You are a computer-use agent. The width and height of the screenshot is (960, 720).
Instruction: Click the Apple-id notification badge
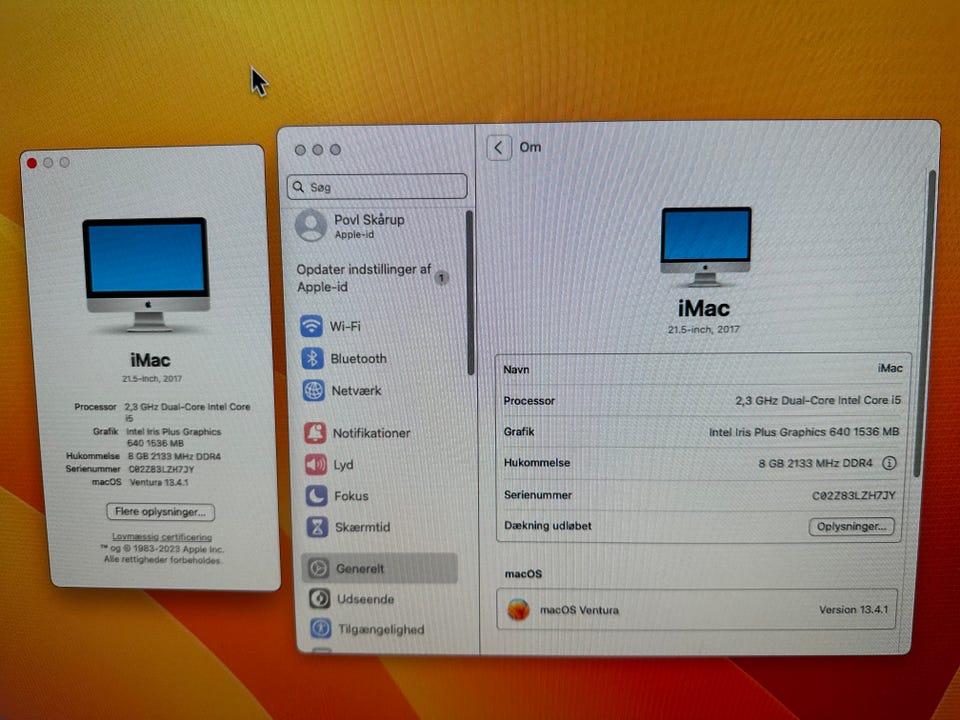coord(441,277)
